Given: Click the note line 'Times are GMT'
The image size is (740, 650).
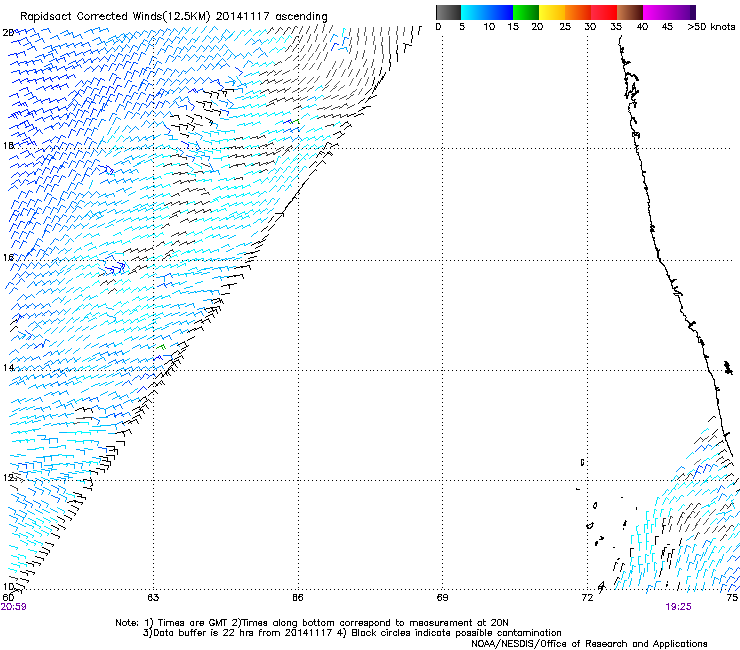Looking at the screenshot, I should [x=192, y=623].
